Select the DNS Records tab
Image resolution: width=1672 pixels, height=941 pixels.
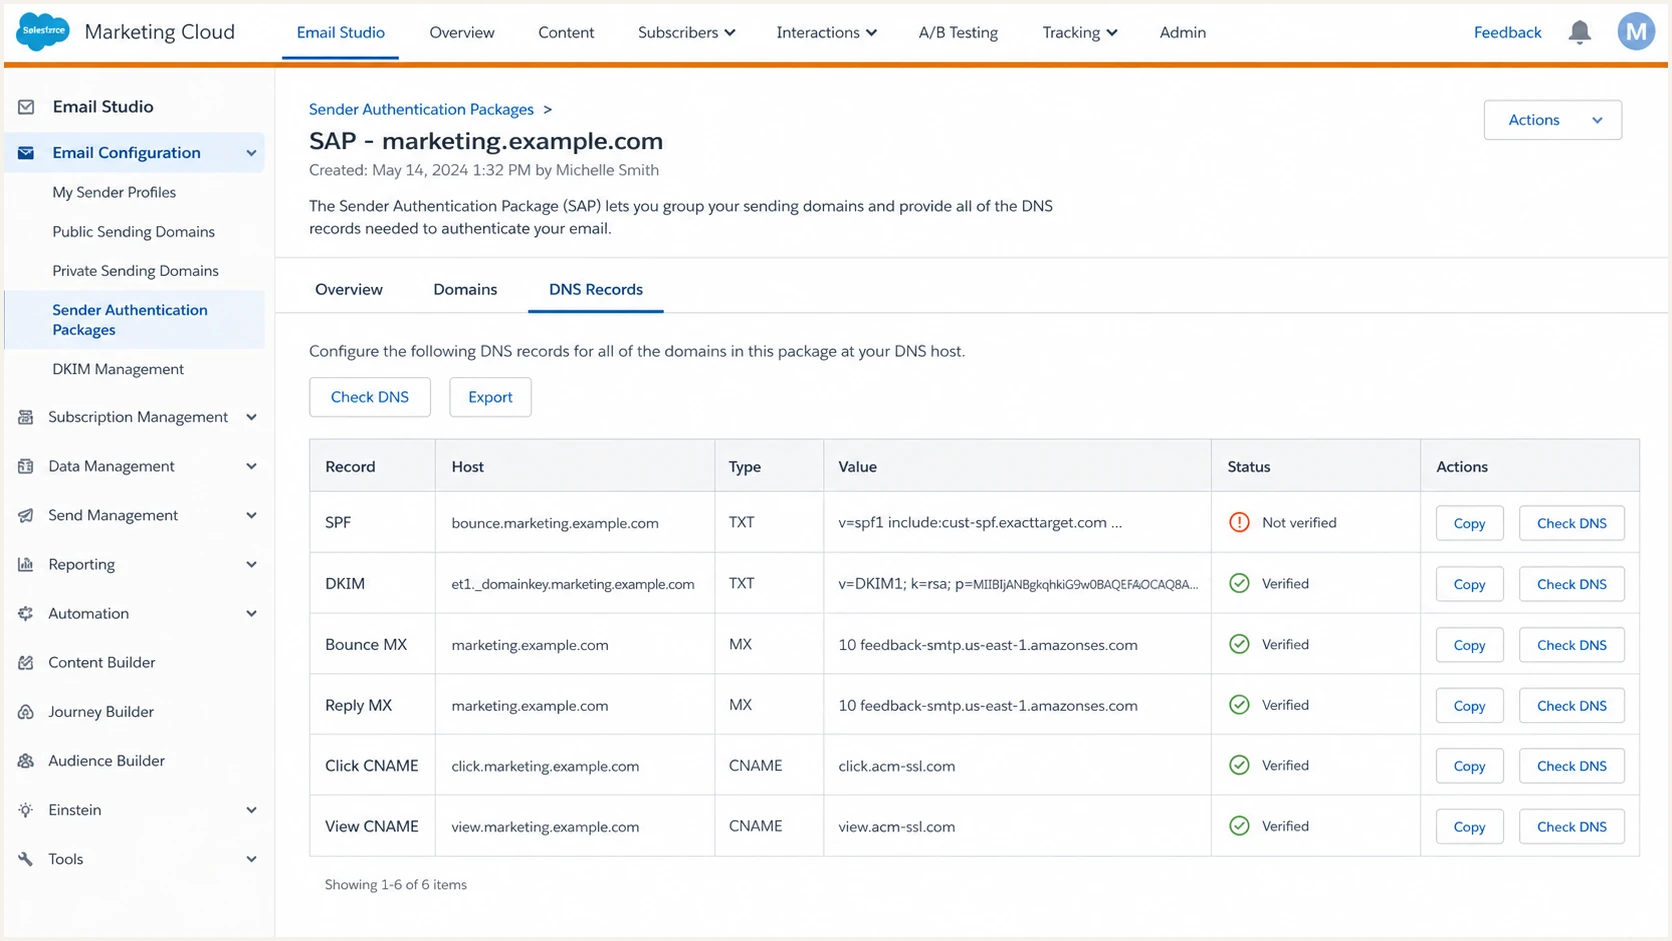(595, 289)
